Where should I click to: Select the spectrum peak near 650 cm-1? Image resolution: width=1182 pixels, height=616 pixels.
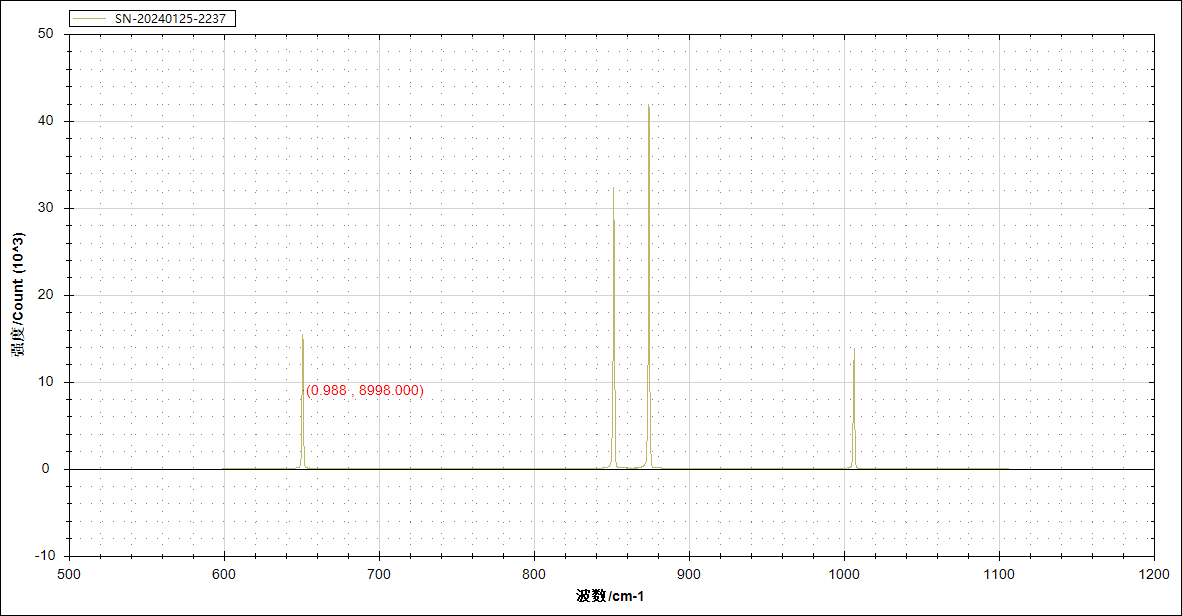[x=302, y=340]
